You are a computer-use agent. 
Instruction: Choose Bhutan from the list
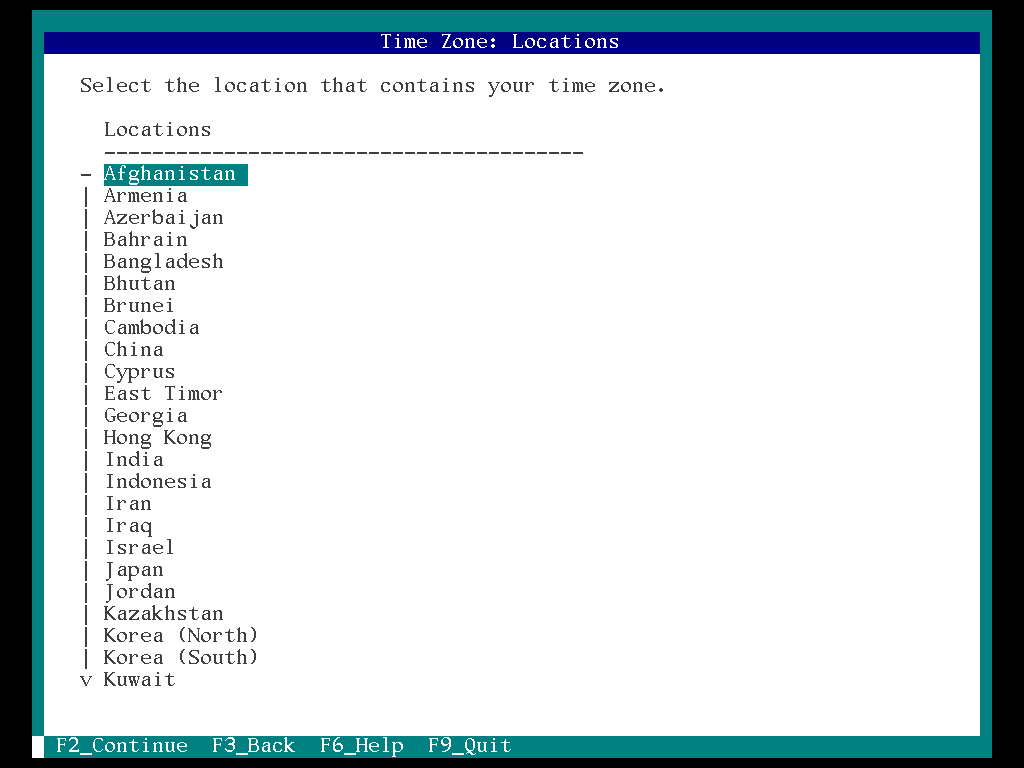pos(140,284)
